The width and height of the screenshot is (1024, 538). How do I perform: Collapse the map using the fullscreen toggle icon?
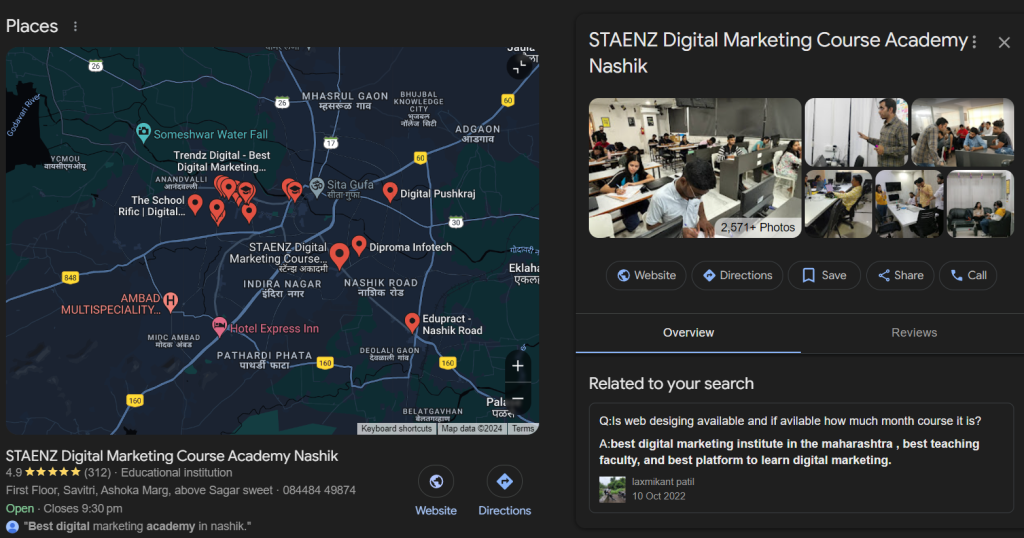click(x=519, y=67)
